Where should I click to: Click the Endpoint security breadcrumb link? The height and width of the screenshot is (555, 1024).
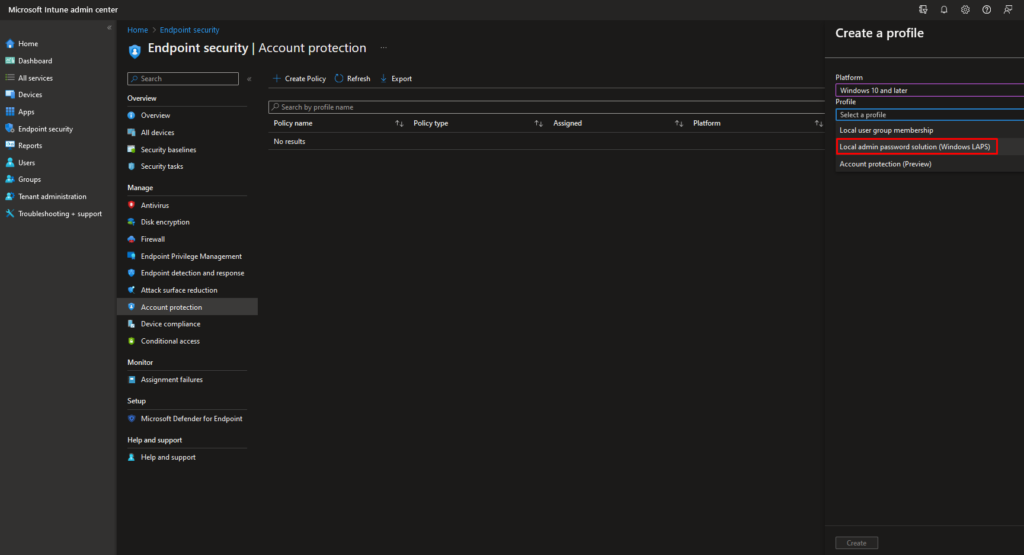189,30
